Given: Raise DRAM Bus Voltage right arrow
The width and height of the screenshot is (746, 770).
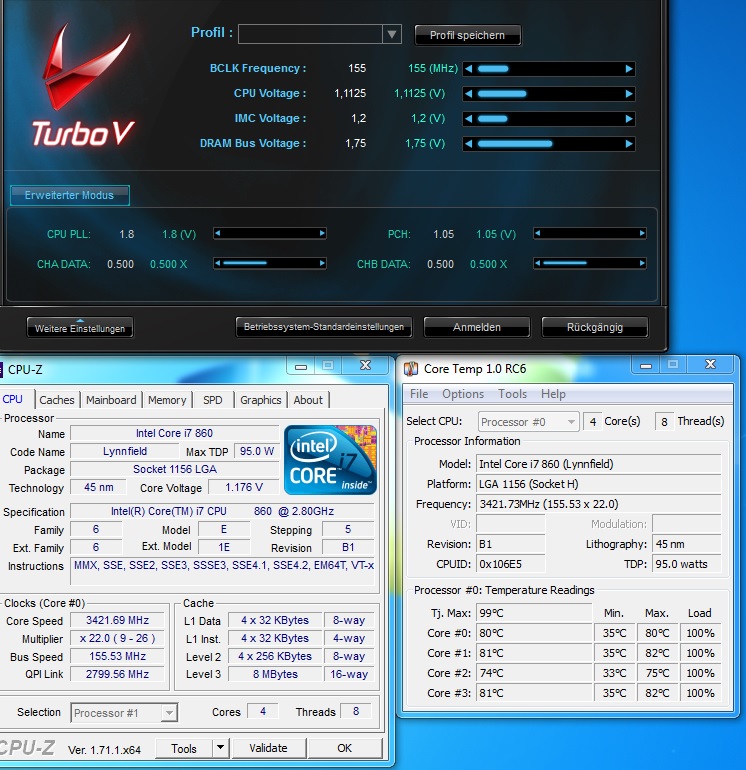Looking at the screenshot, I should 629,144.
